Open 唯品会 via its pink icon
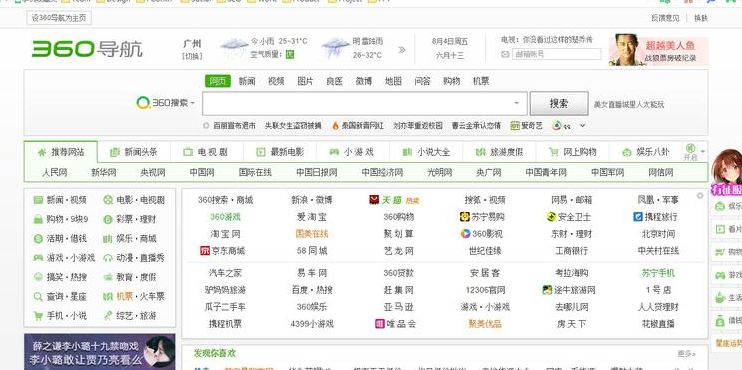Screen dimensions: 742x370 (380, 324)
